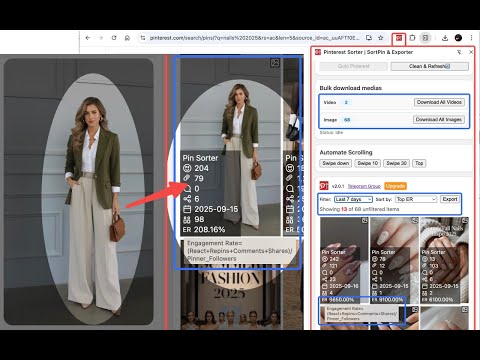Image resolution: width=480 pixels, height=360 pixels.
Task: Open the nail pin thumbnail with ER 9650.00%
Action: click(x=344, y=260)
